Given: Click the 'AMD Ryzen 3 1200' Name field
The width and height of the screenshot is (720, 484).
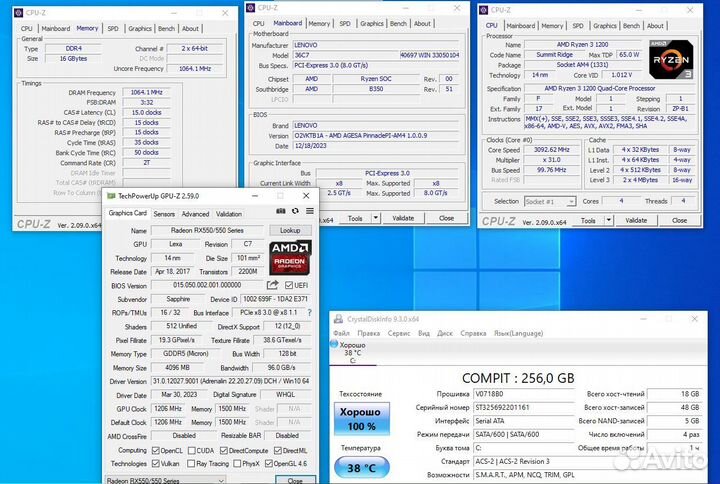Looking at the screenshot, I should pos(582,45).
